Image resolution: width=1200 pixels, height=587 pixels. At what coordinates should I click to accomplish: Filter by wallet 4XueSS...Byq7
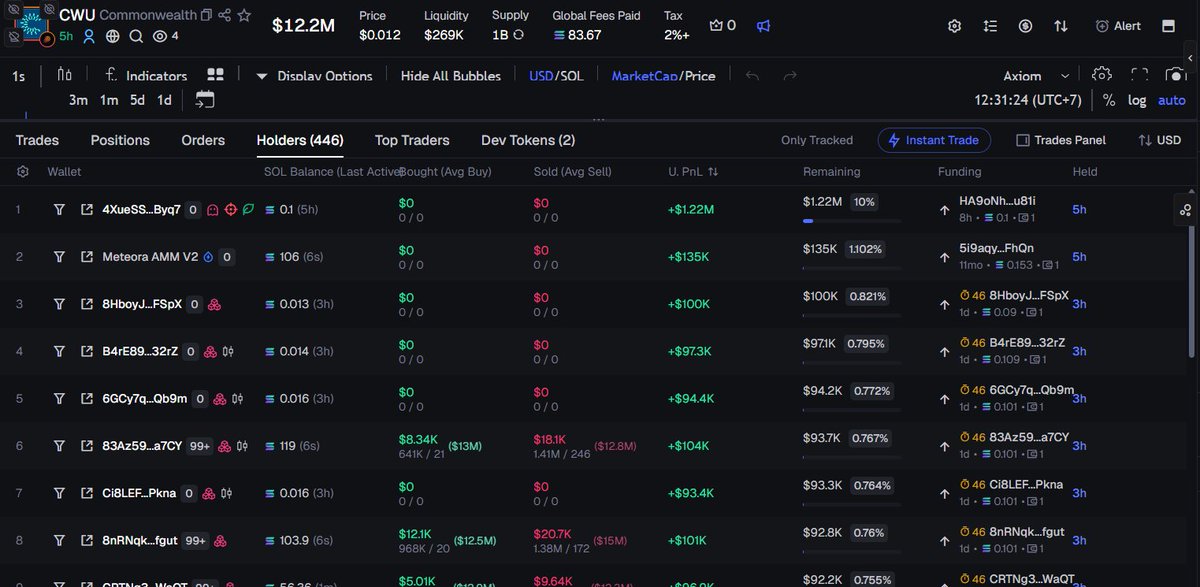[59, 210]
